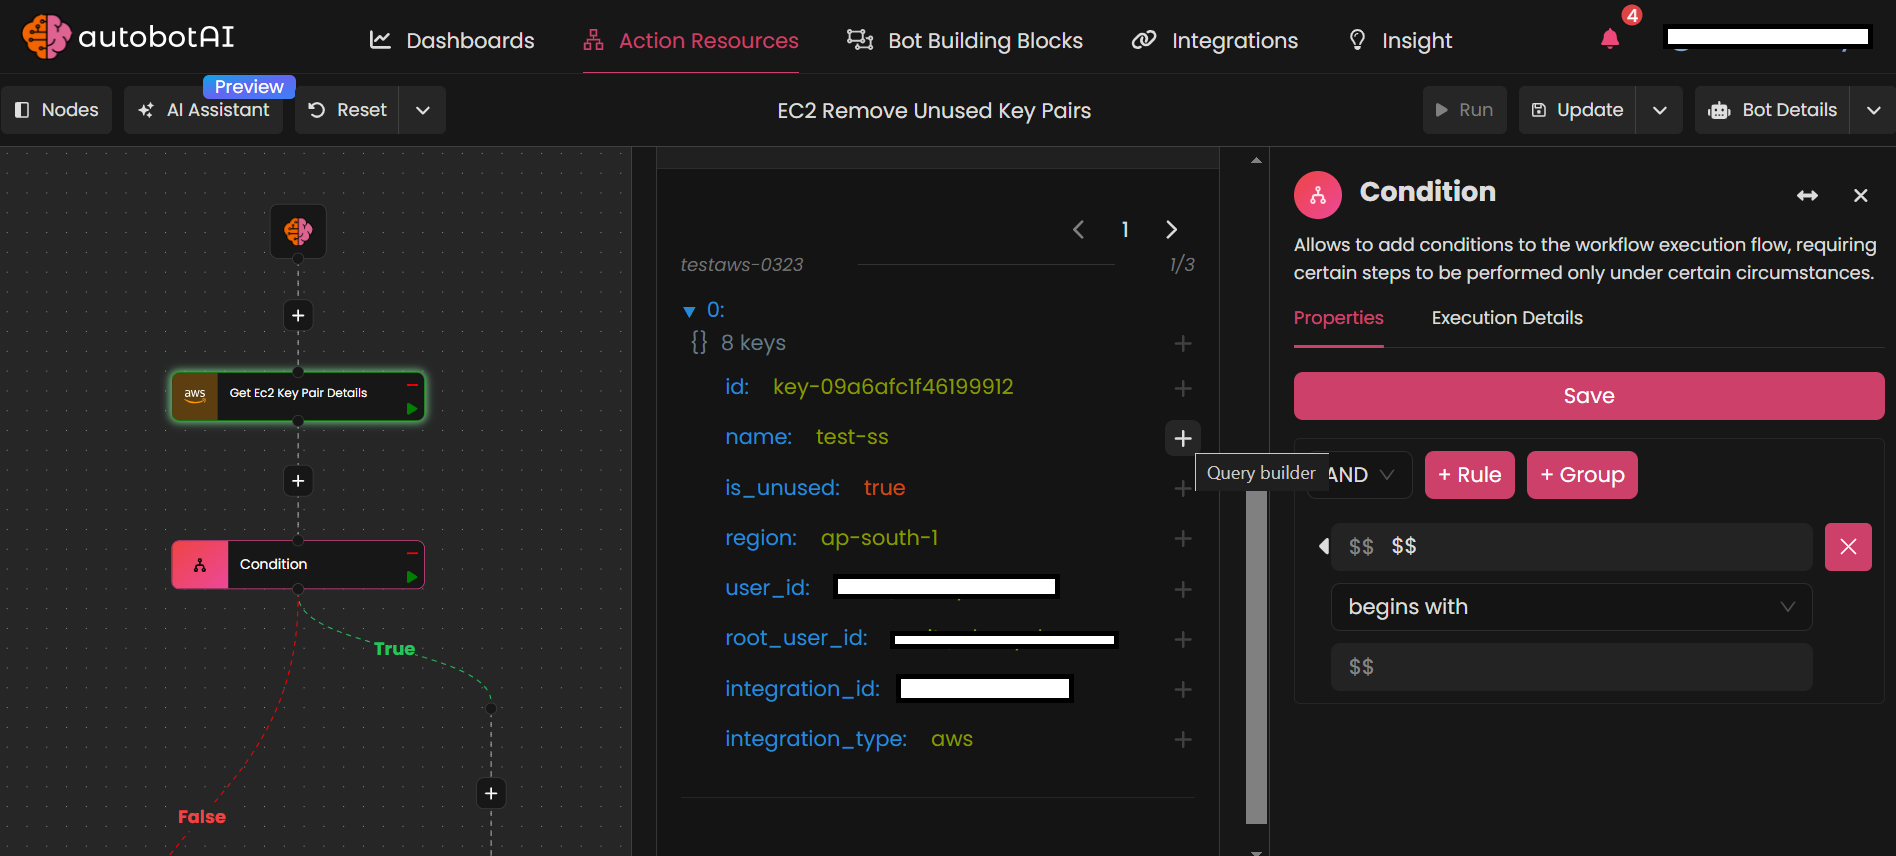Viewport: 1896px width, 856px height.
Task: Toggle the Nodes panel
Action: (57, 110)
